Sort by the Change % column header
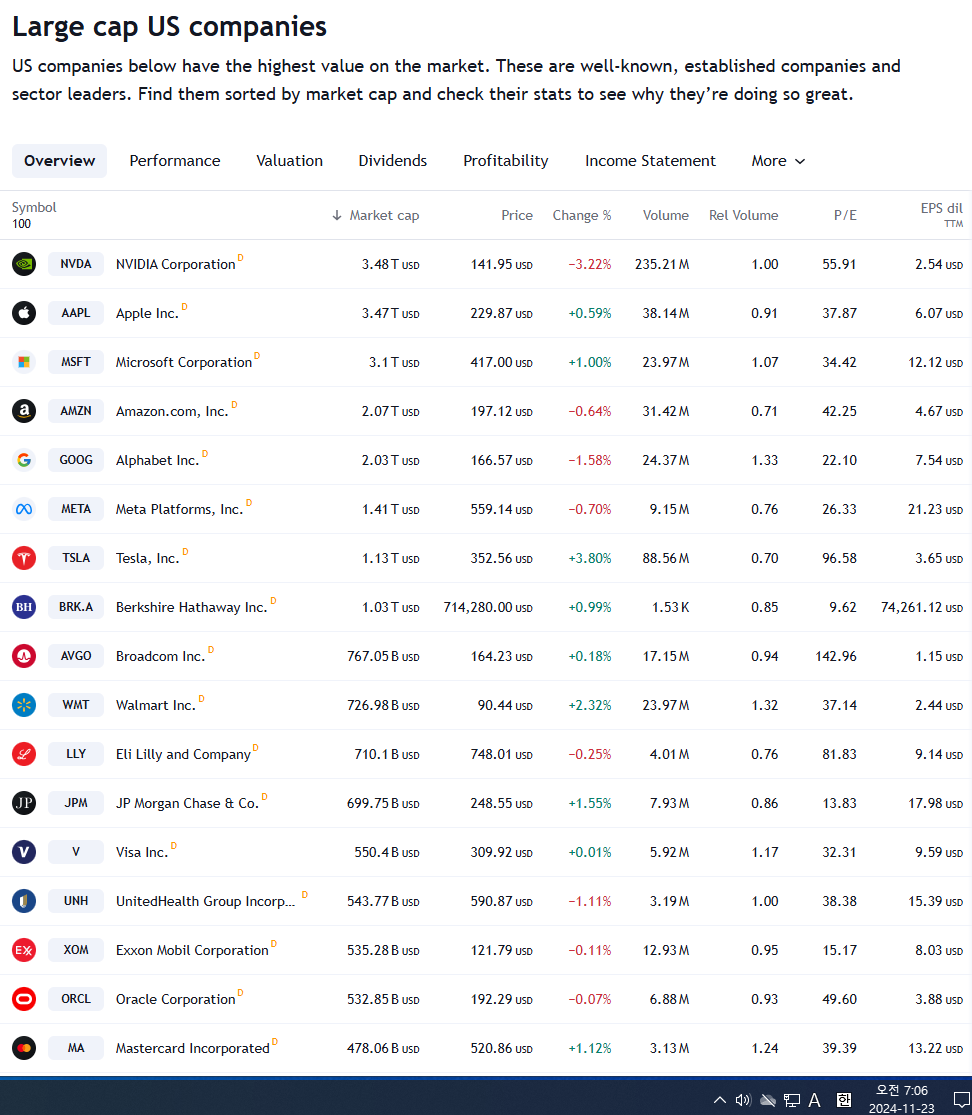This screenshot has height=1115, width=972. (x=582, y=215)
